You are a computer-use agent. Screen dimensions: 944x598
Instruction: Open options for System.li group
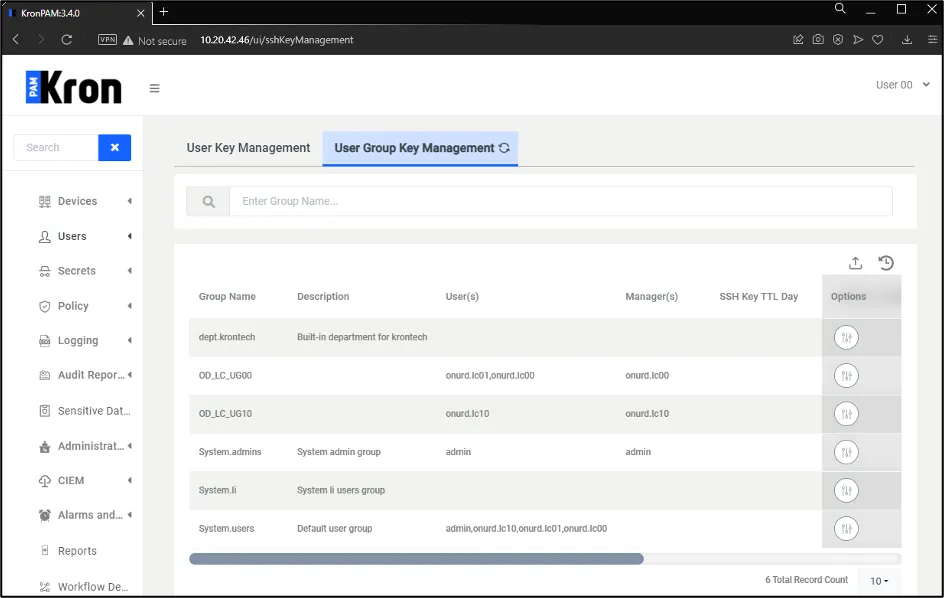point(846,490)
